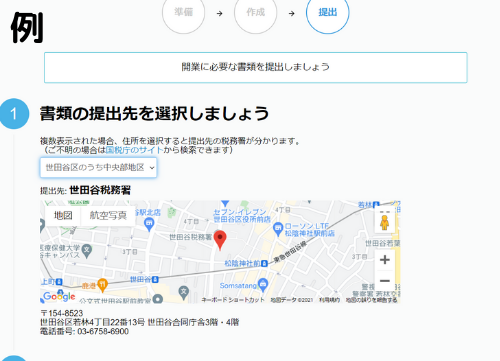Click the 松陰神社前 station icon
500x361 pixels.
tap(264, 263)
